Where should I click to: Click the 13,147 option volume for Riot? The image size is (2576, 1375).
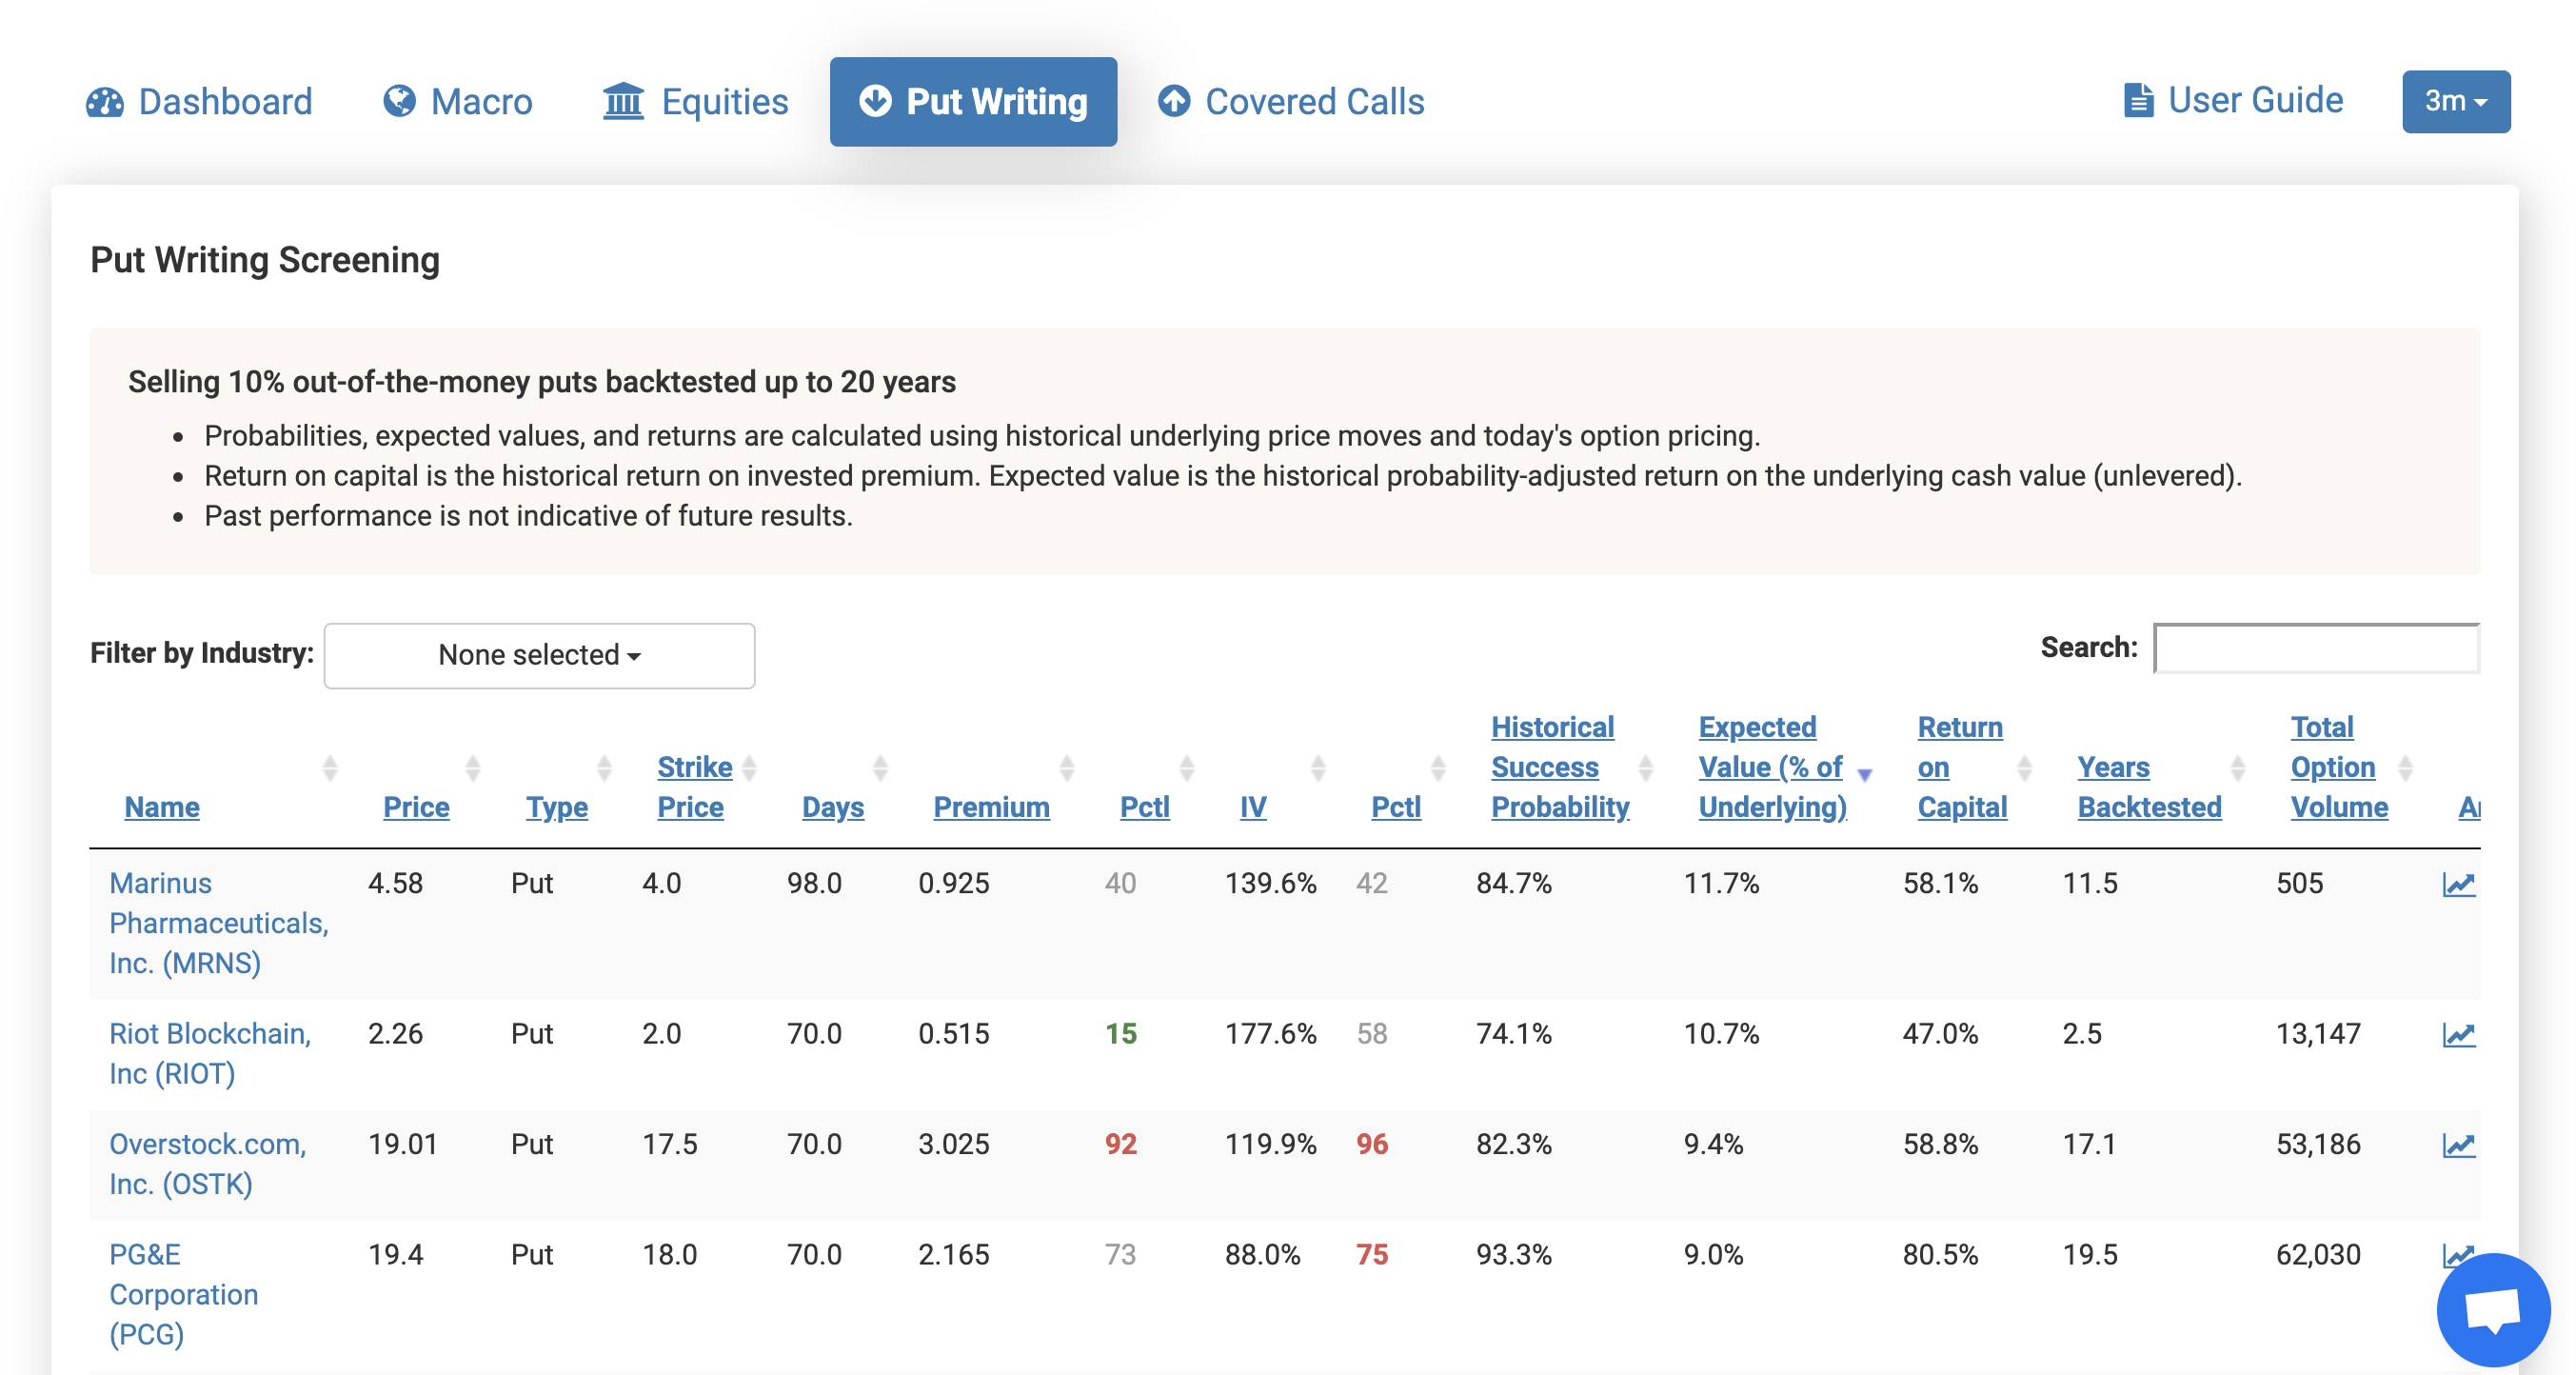[x=2318, y=1033]
